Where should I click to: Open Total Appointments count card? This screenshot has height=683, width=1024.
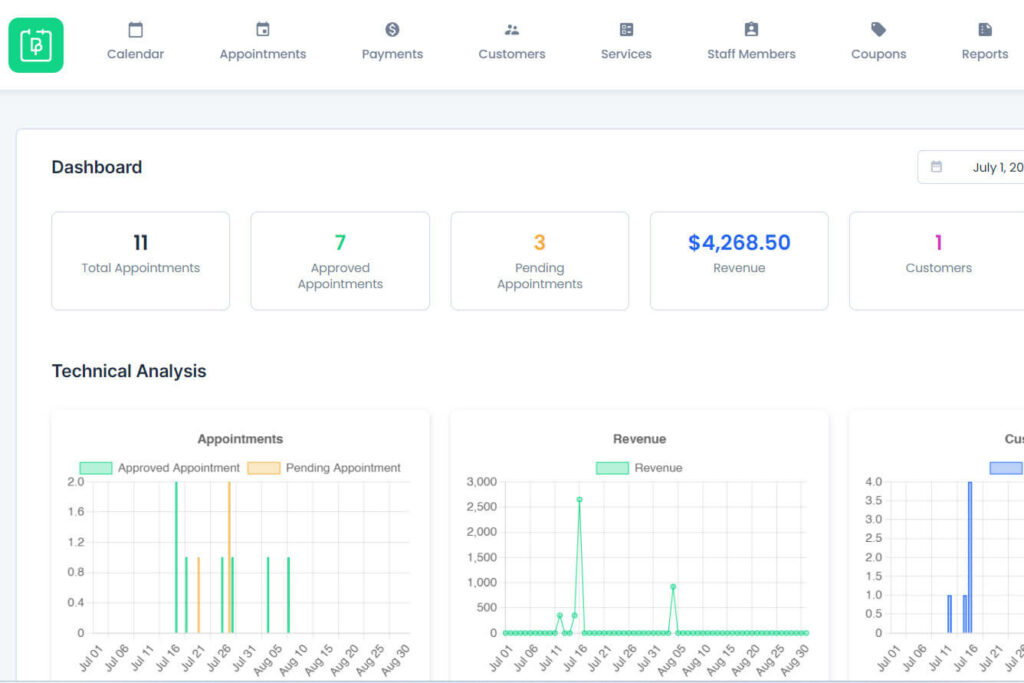140,260
